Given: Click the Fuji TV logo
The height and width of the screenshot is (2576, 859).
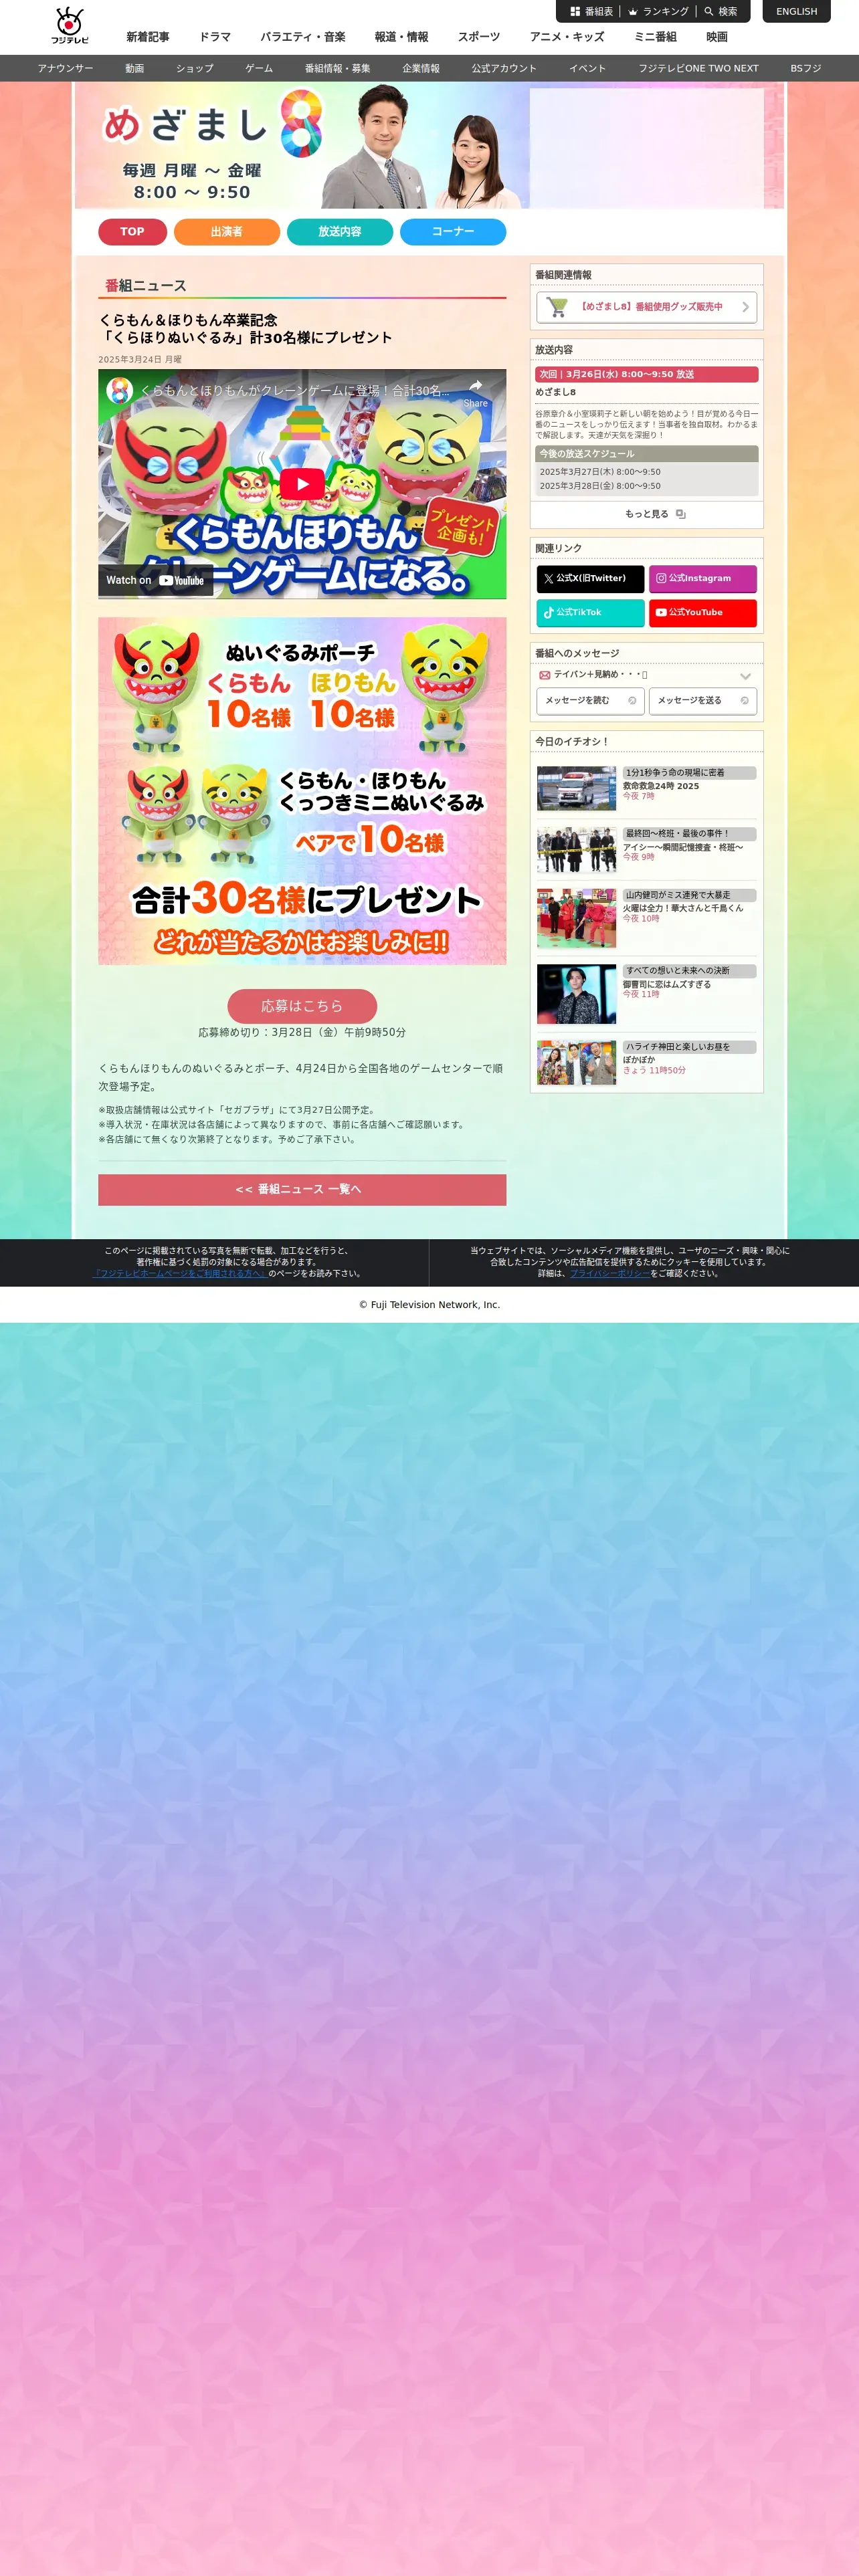Looking at the screenshot, I should point(70,26).
